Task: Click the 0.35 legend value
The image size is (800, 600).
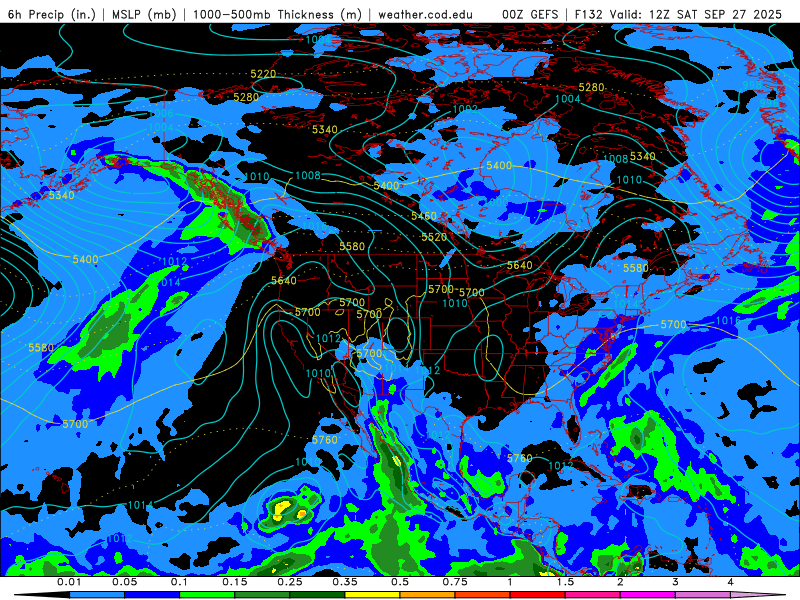Action: pyautogui.click(x=345, y=582)
